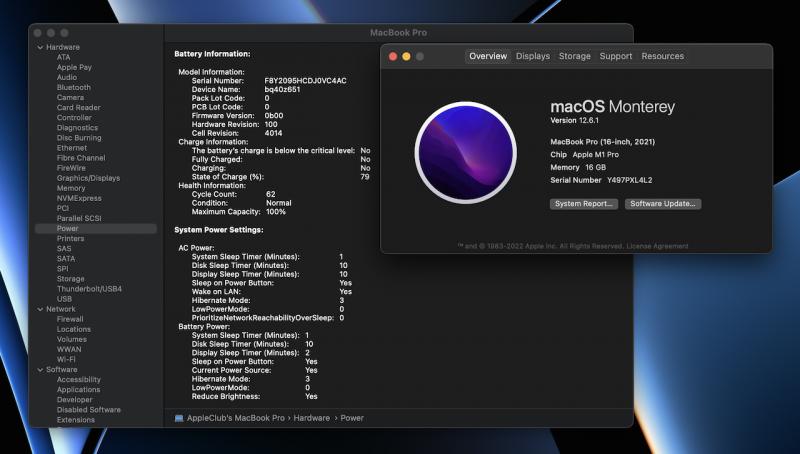Click battery serial number F8Y2095HCDJ0VC4AC
The width and height of the screenshot is (800, 454).
305,81
